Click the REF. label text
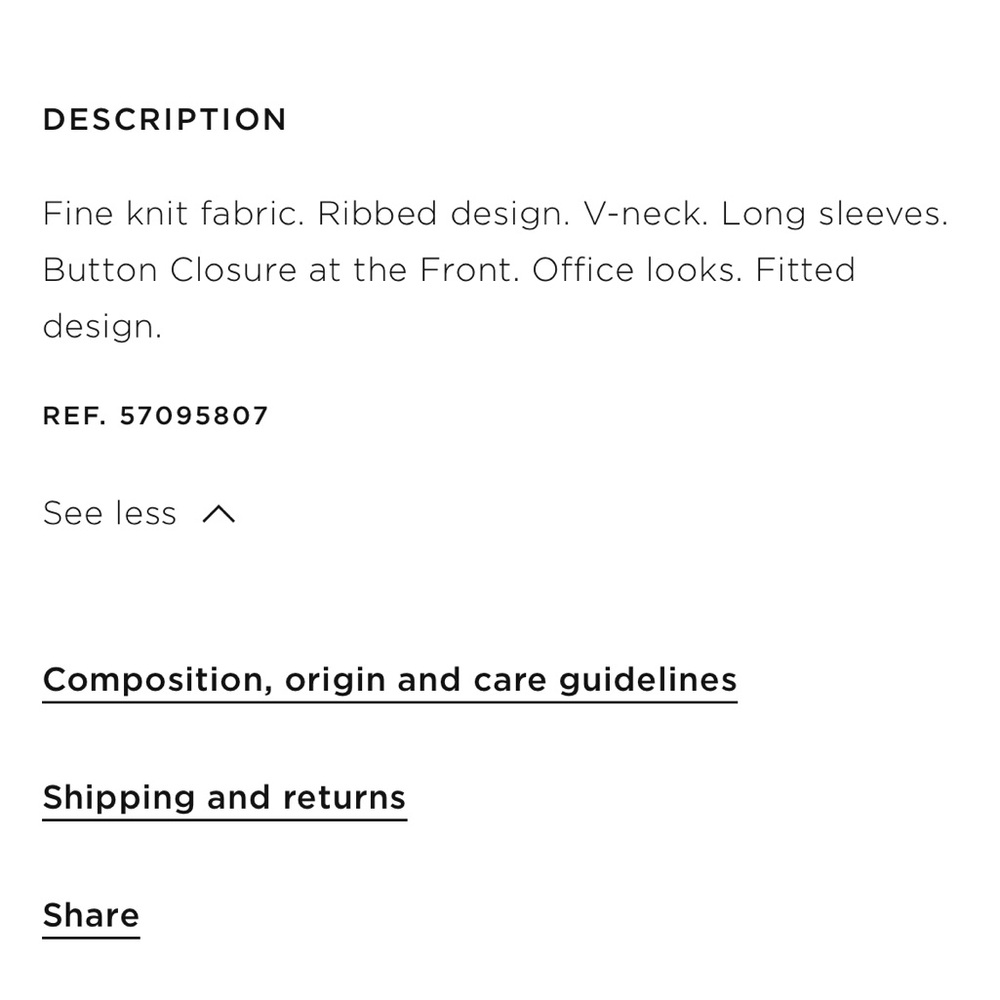The height and width of the screenshot is (1000, 1000). (x=74, y=416)
